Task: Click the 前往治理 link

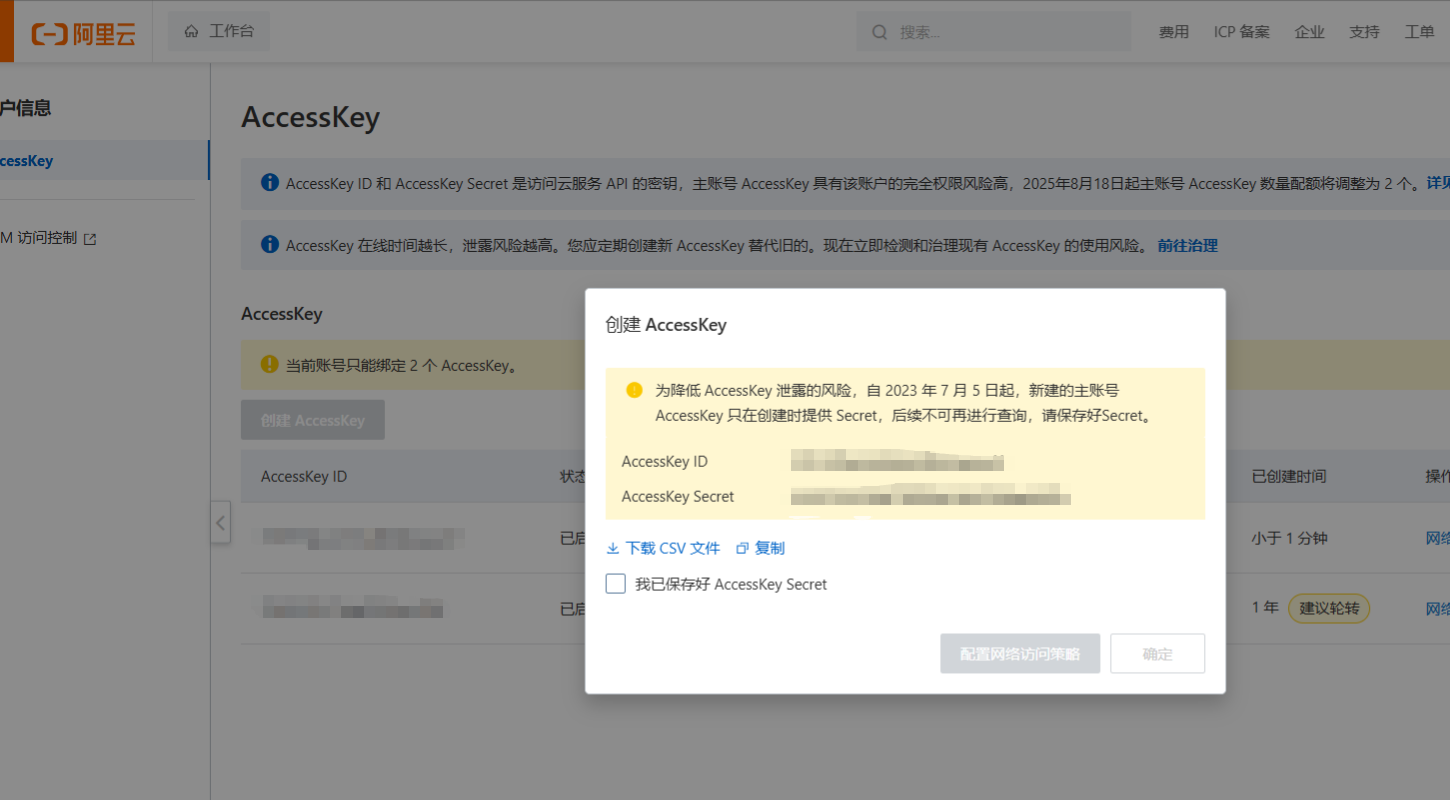Action: click(1187, 245)
